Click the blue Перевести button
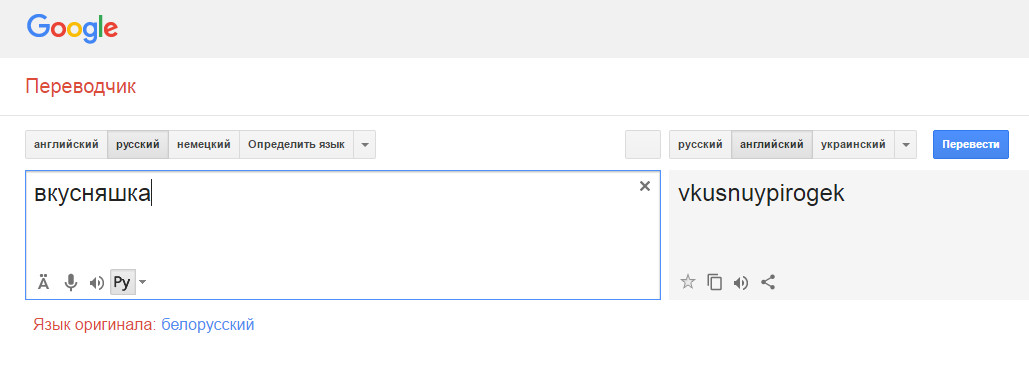The image size is (1029, 366). click(971, 144)
